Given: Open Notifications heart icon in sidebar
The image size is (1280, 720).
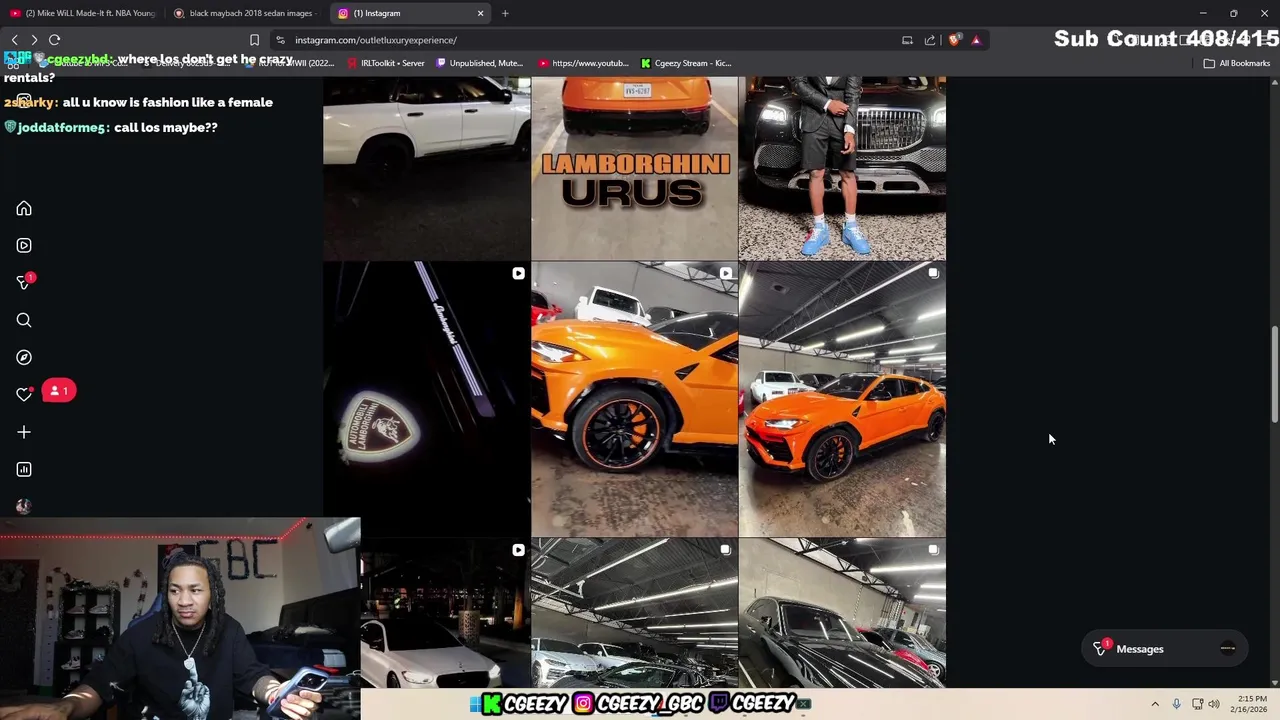Looking at the screenshot, I should click(24, 394).
